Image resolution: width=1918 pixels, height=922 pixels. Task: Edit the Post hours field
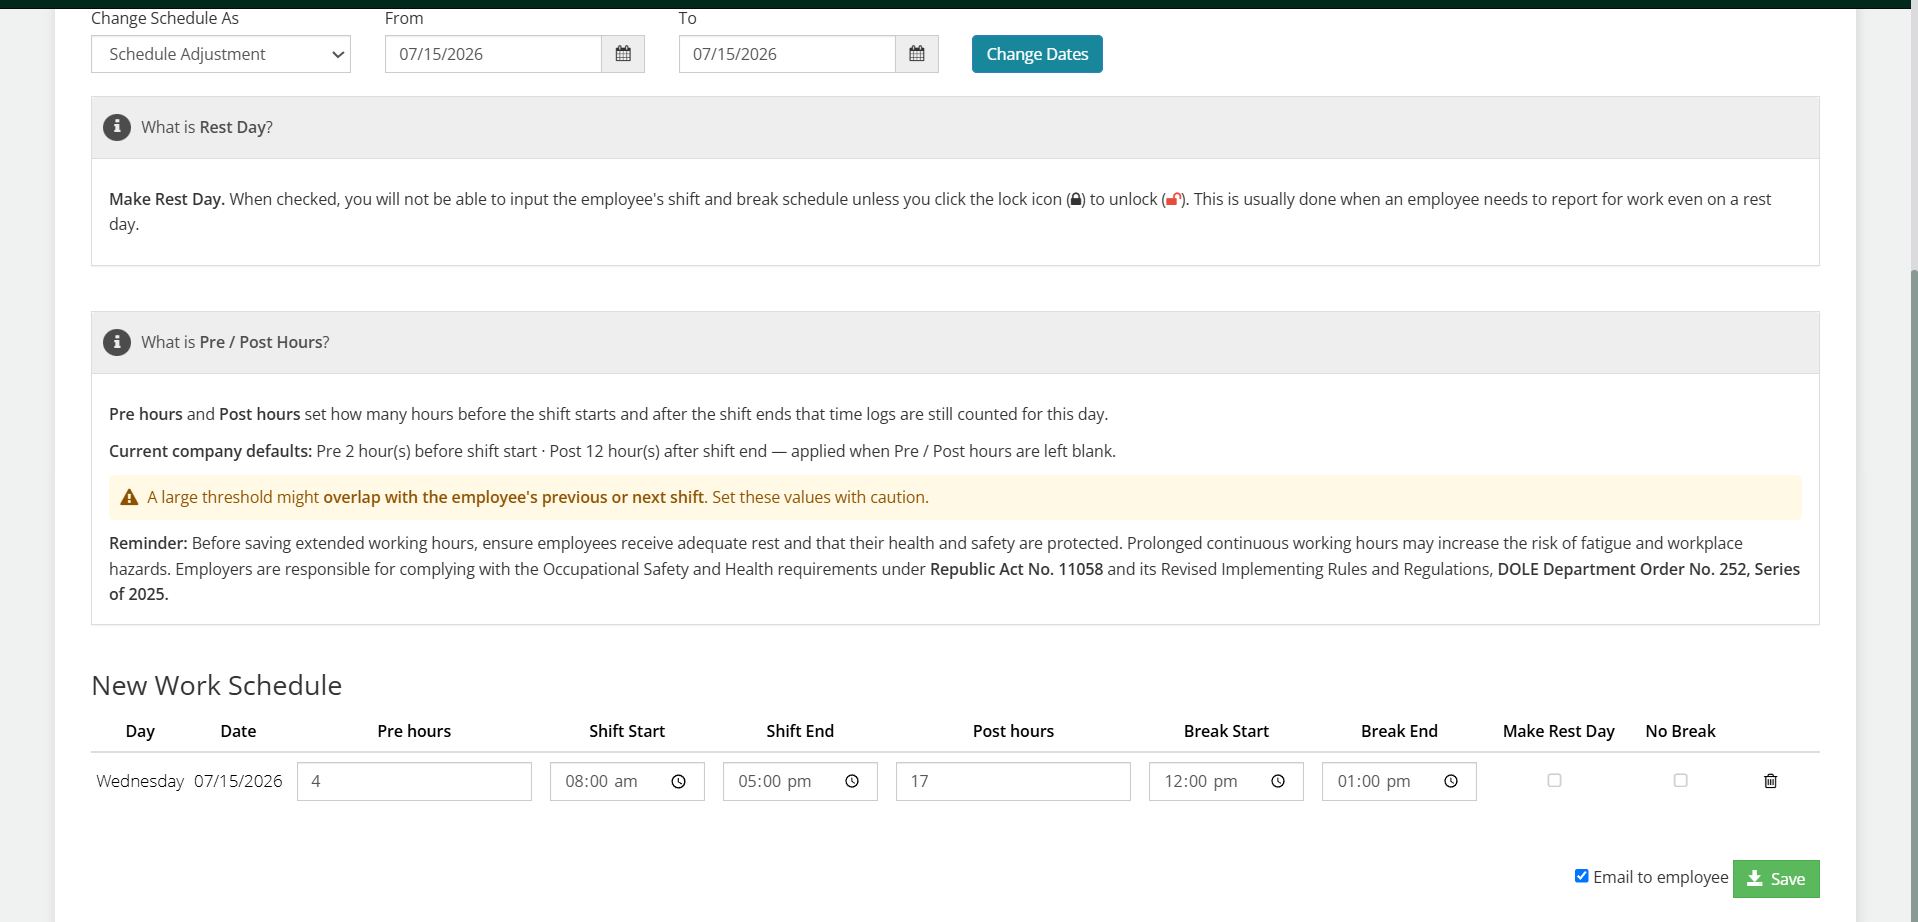(1013, 782)
